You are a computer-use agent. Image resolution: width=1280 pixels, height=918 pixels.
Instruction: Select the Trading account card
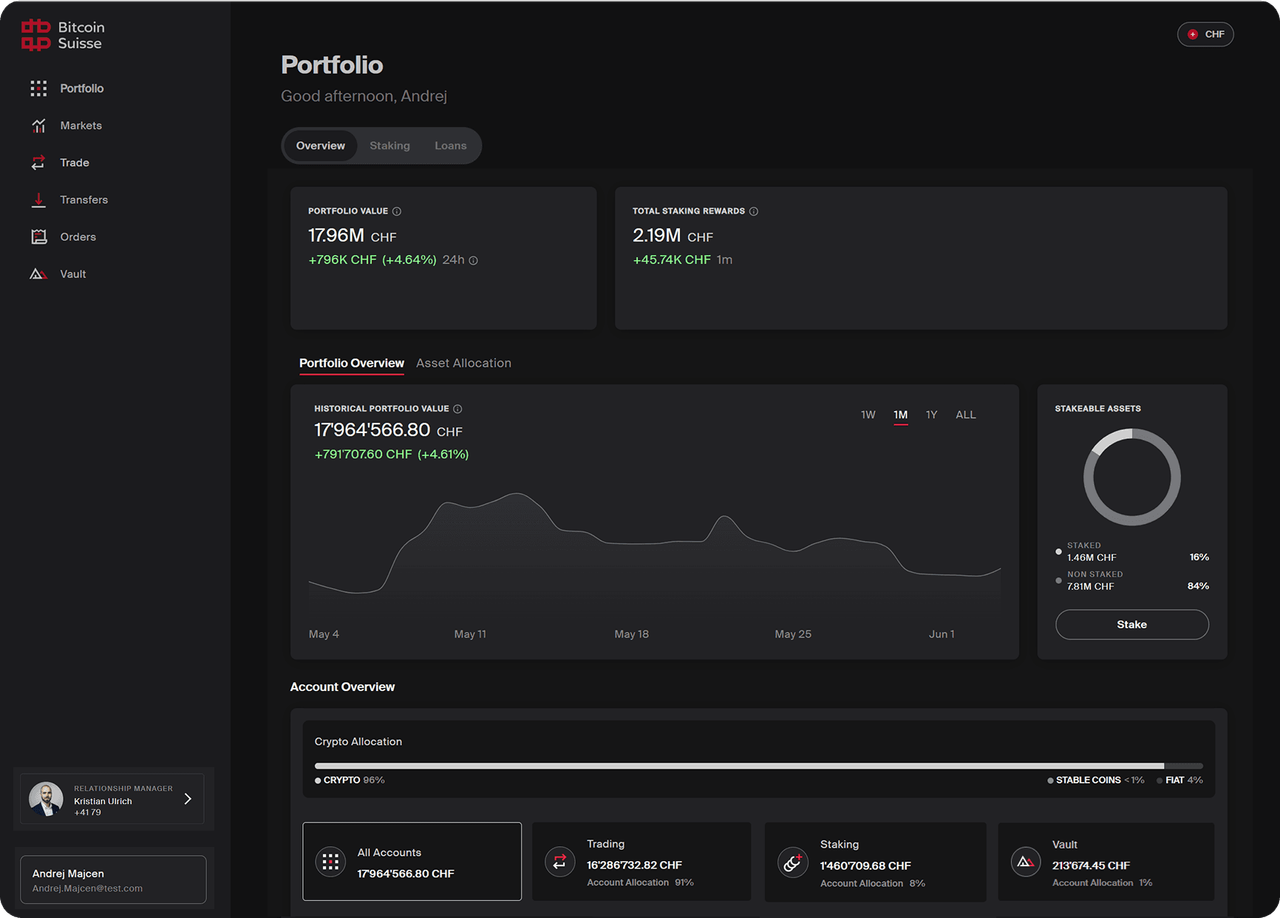641,862
